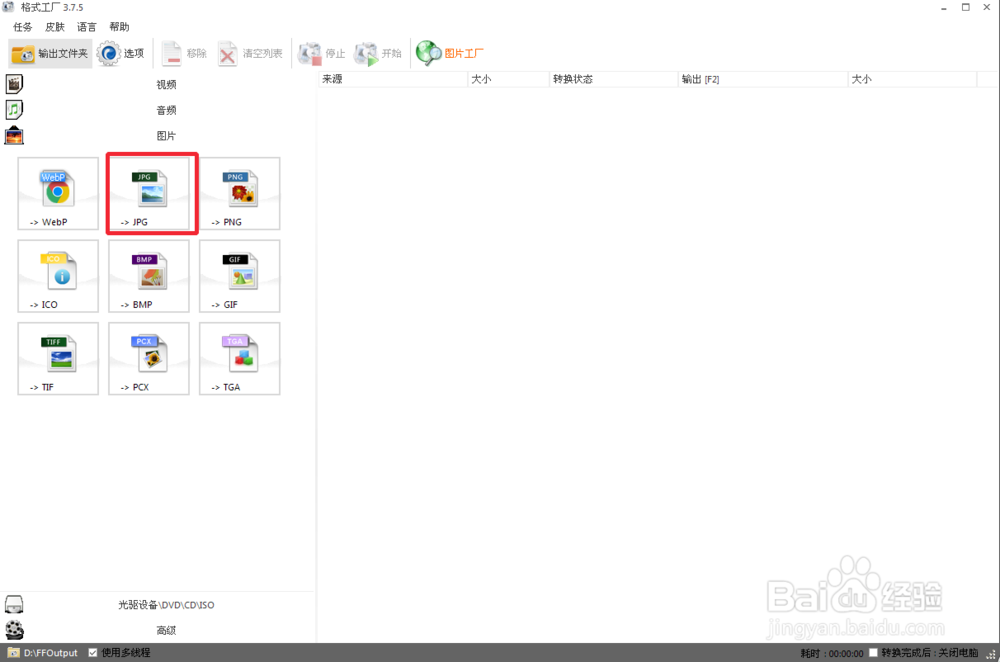Screen dimensions: 1000x662
Task: Click the advanced film reel icon
Action: pyautogui.click(x=14, y=630)
